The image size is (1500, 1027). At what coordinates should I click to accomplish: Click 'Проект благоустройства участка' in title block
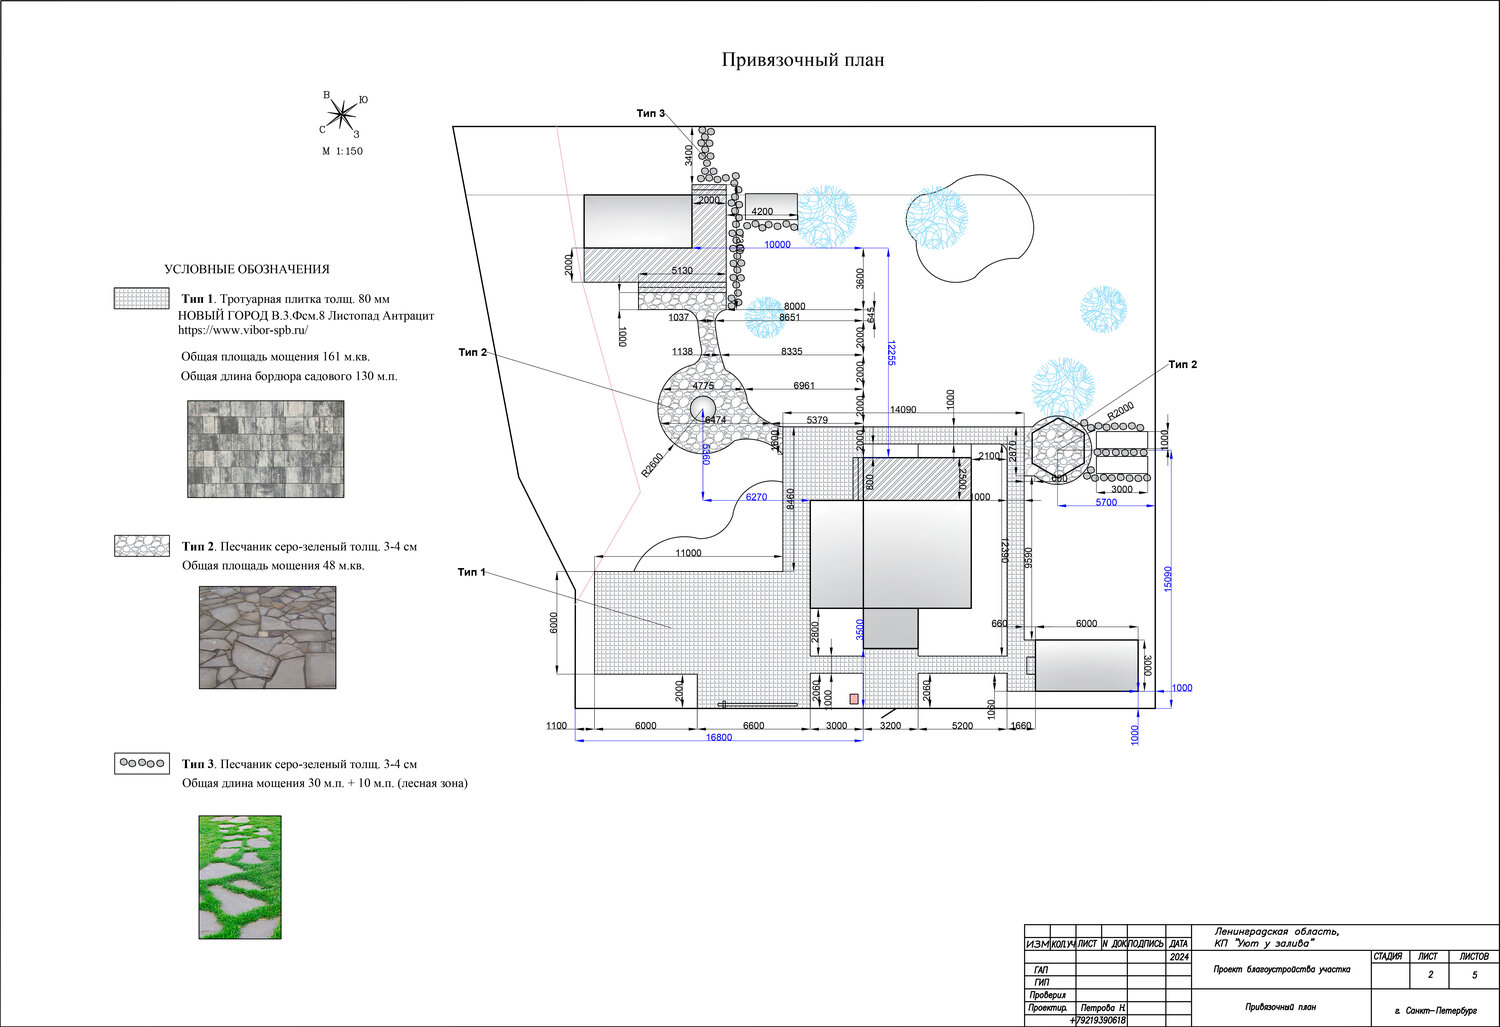(1281, 969)
